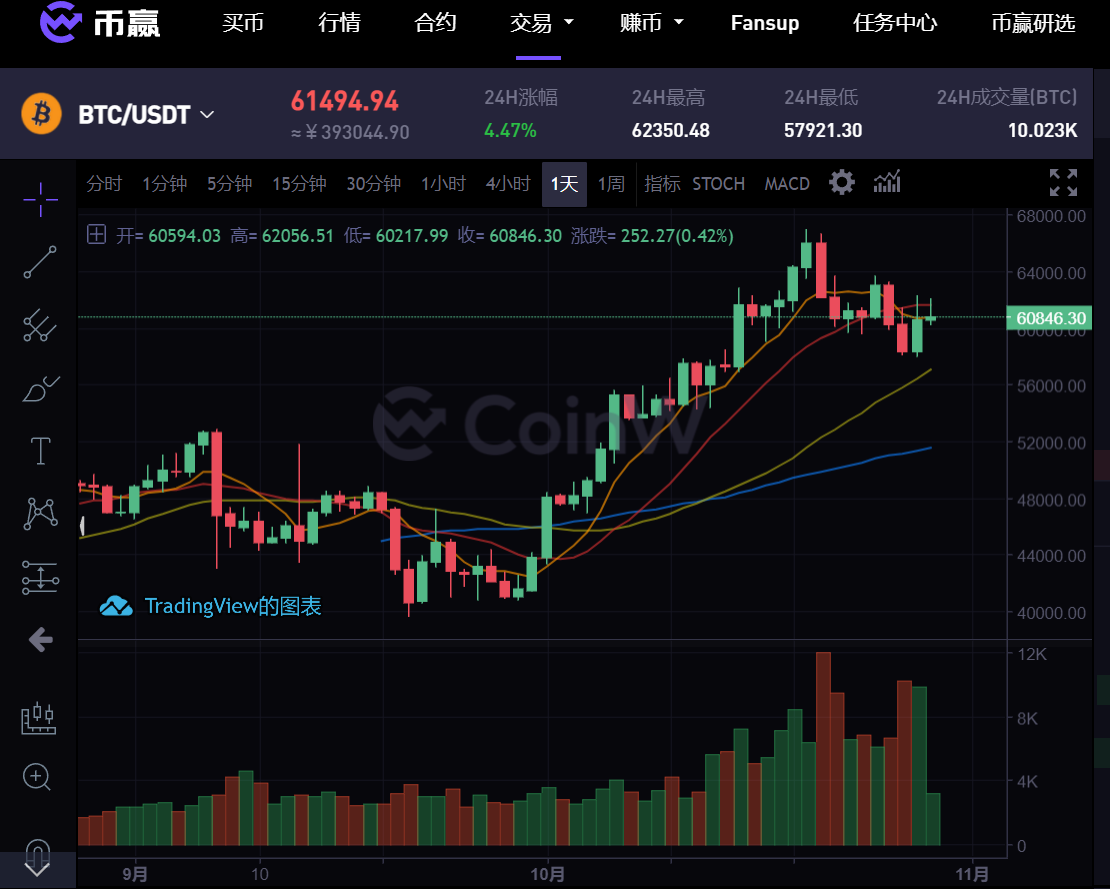Select the XABCD pattern tool
This screenshot has width=1110, height=889.
click(x=40, y=514)
